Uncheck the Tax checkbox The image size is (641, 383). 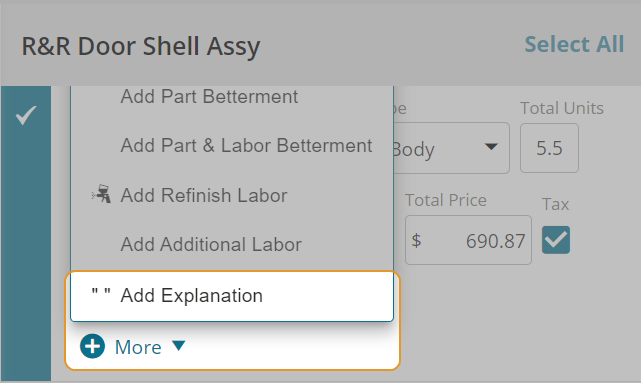coord(556,240)
